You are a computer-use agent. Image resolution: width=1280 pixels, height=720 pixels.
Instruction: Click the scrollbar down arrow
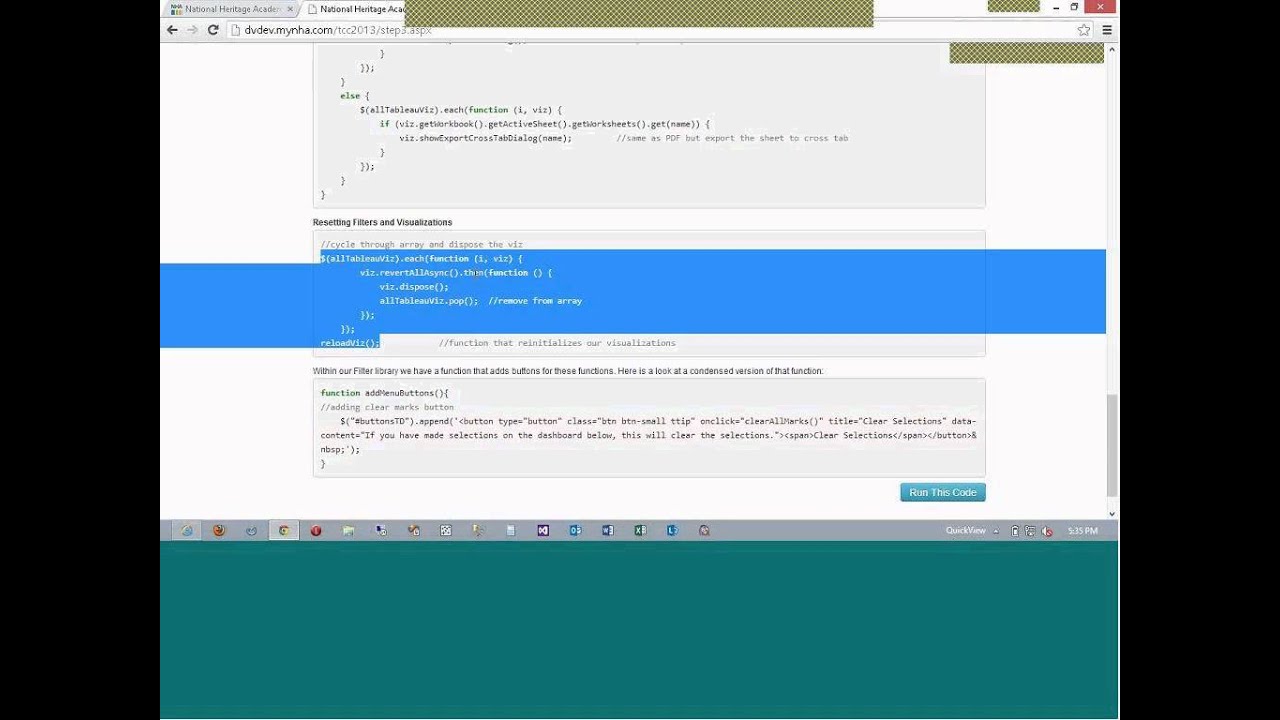pyautogui.click(x=1112, y=513)
